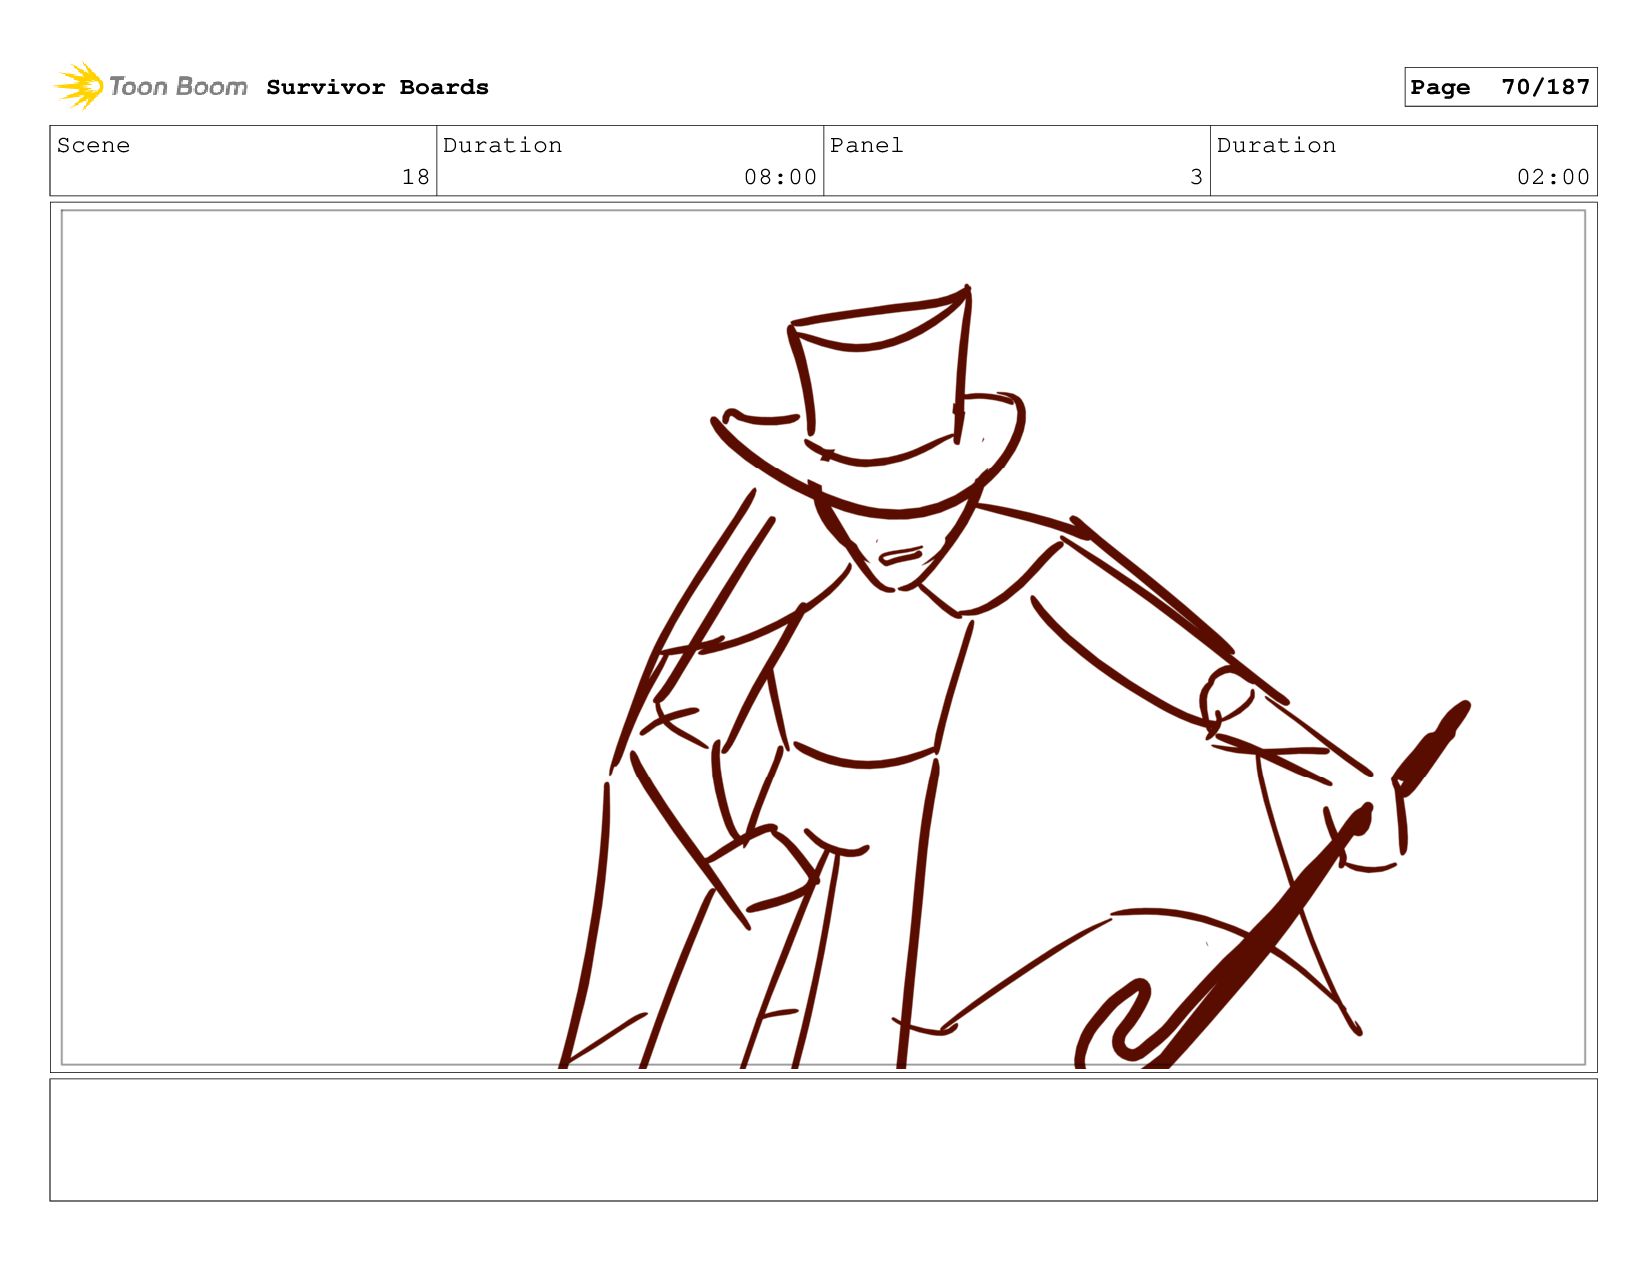1648x1276 pixels.
Task: Click the storyboard sketch of the top-hat figure
Action: click(x=1014, y=677)
